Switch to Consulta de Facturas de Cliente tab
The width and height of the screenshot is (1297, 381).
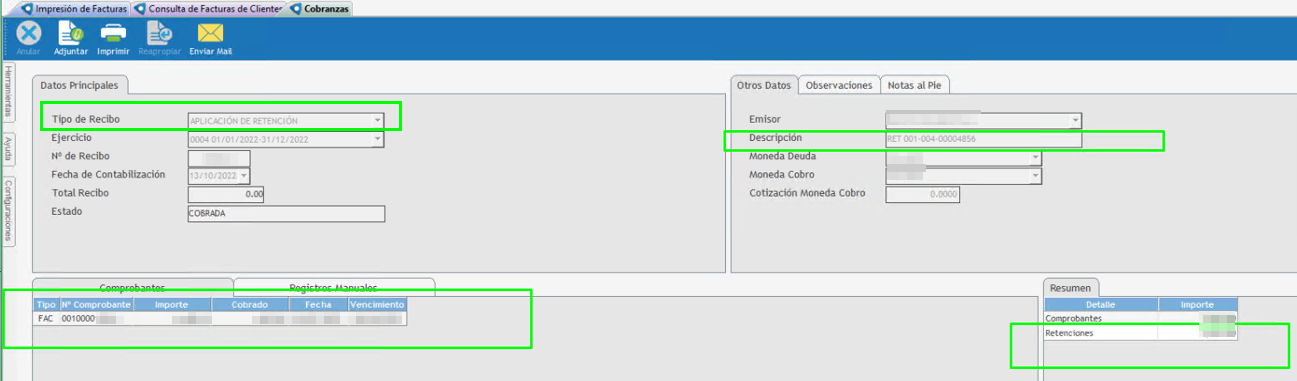tap(209, 8)
